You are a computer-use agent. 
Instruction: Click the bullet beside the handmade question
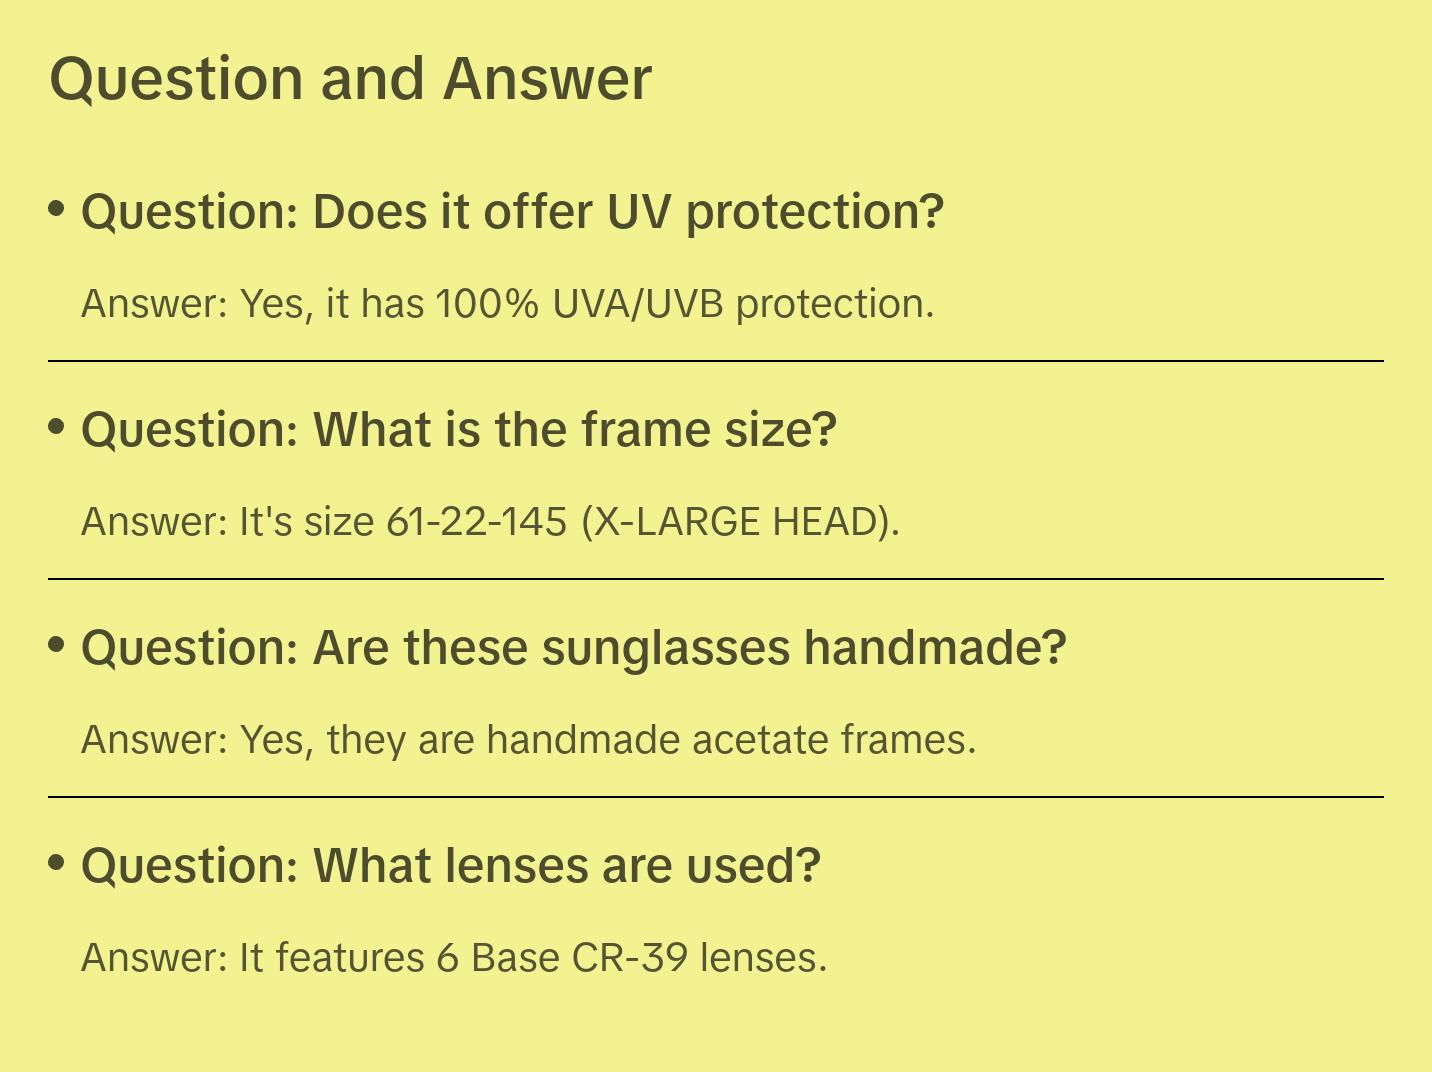57,645
